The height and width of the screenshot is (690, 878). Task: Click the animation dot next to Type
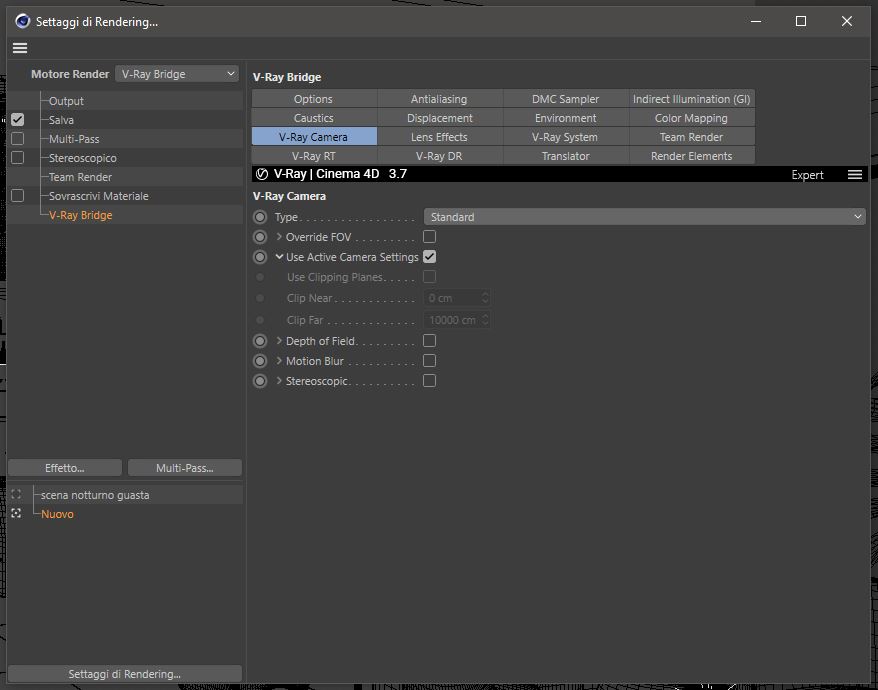point(260,217)
